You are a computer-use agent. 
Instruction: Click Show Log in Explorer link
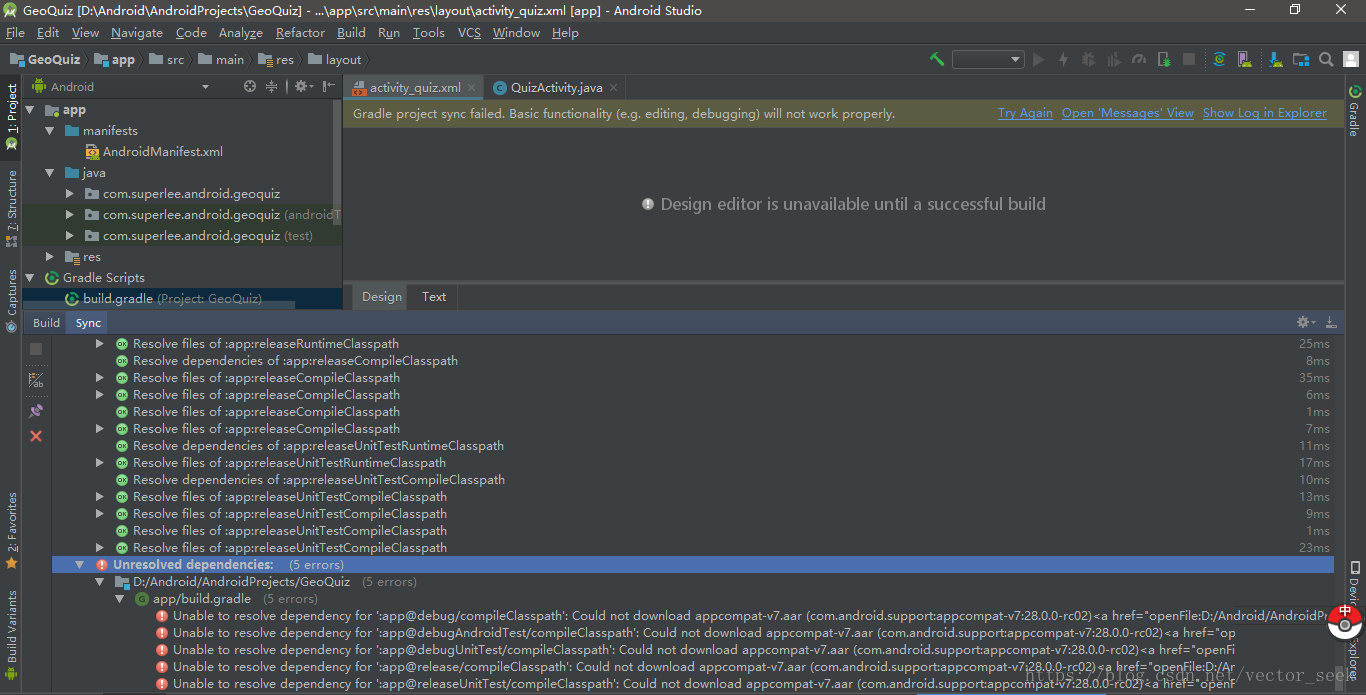point(1265,114)
